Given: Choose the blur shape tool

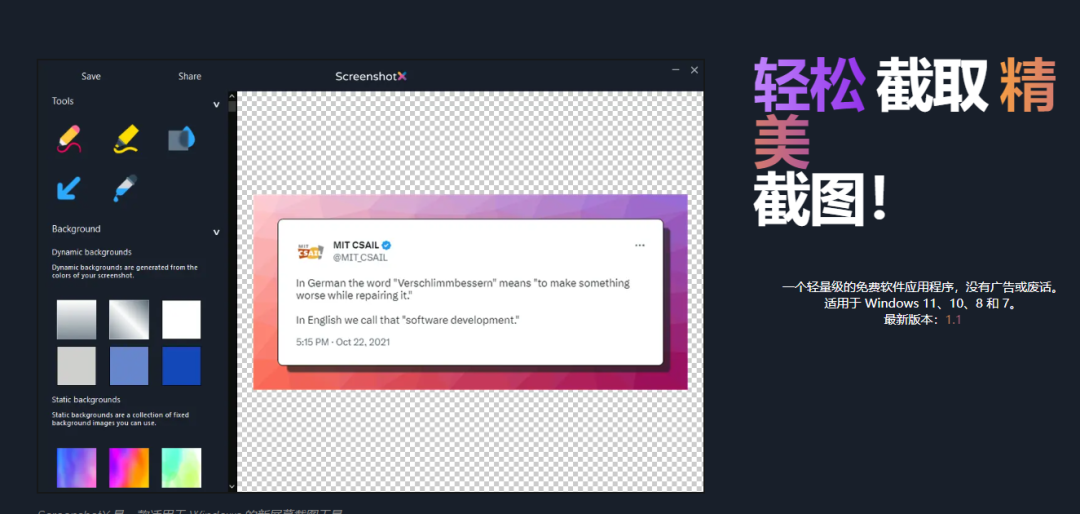Looking at the screenshot, I should pyautogui.click(x=182, y=138).
